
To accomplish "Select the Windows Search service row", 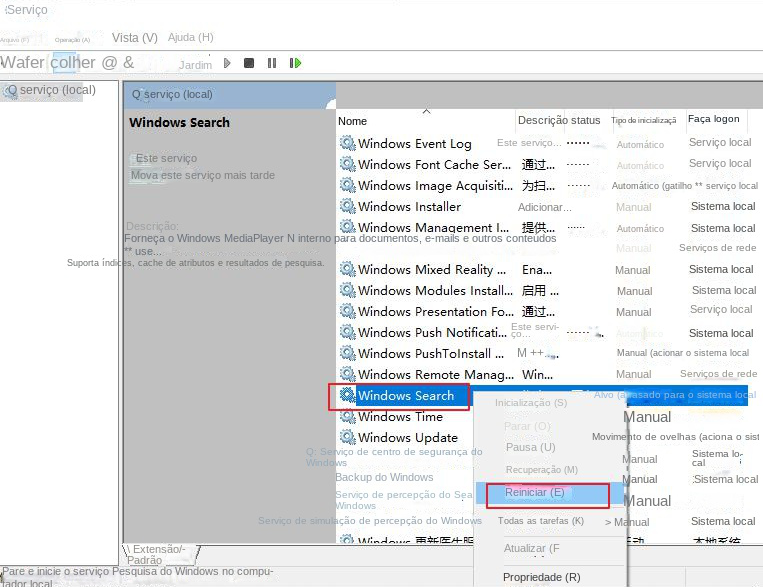I will pos(406,395).
